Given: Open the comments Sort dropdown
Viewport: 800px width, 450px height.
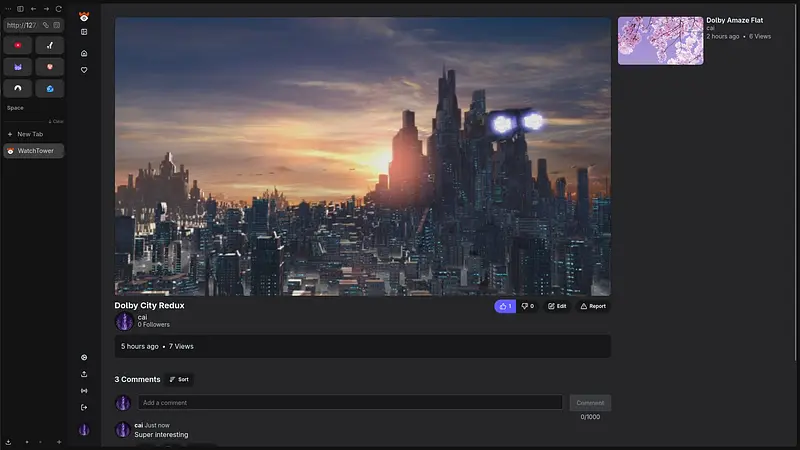Looking at the screenshot, I should 179,379.
